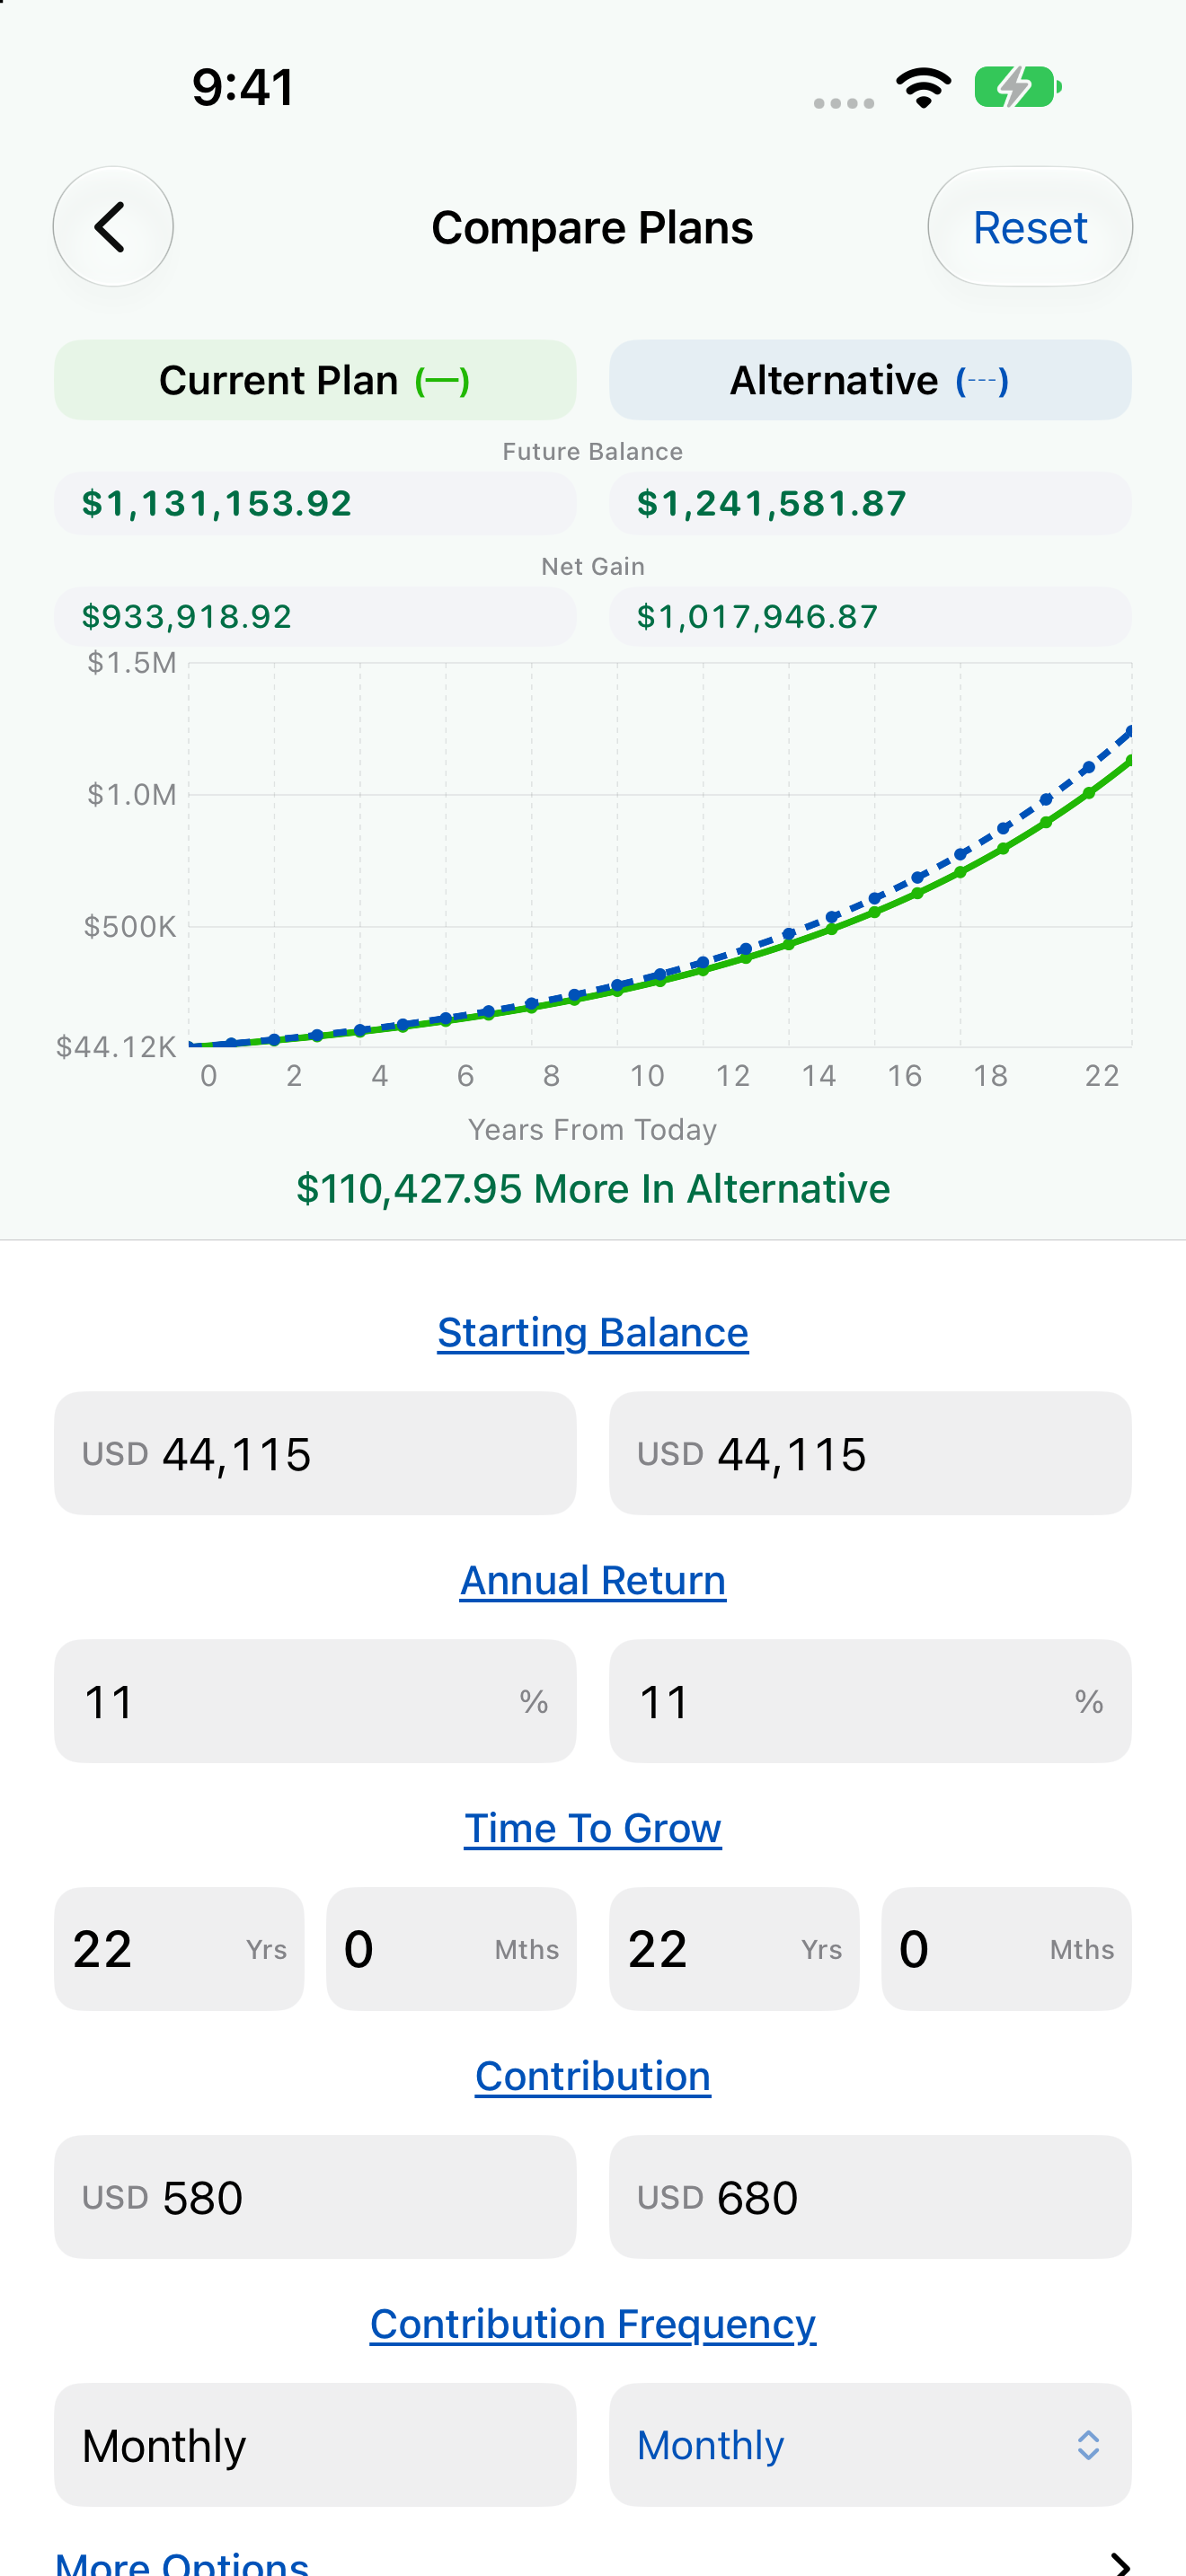Tap Alternative future balance $1,241,581.87
This screenshot has height=2576, width=1186.
point(870,503)
